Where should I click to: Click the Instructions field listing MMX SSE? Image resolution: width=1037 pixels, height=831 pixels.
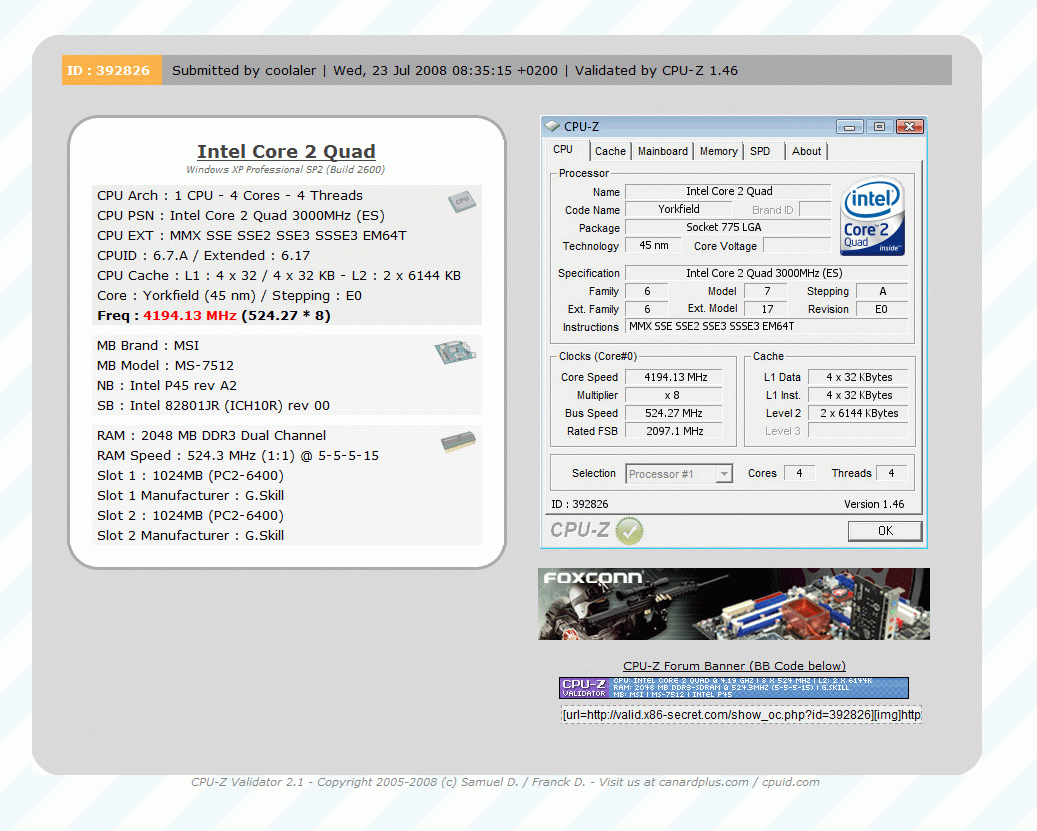(767, 327)
